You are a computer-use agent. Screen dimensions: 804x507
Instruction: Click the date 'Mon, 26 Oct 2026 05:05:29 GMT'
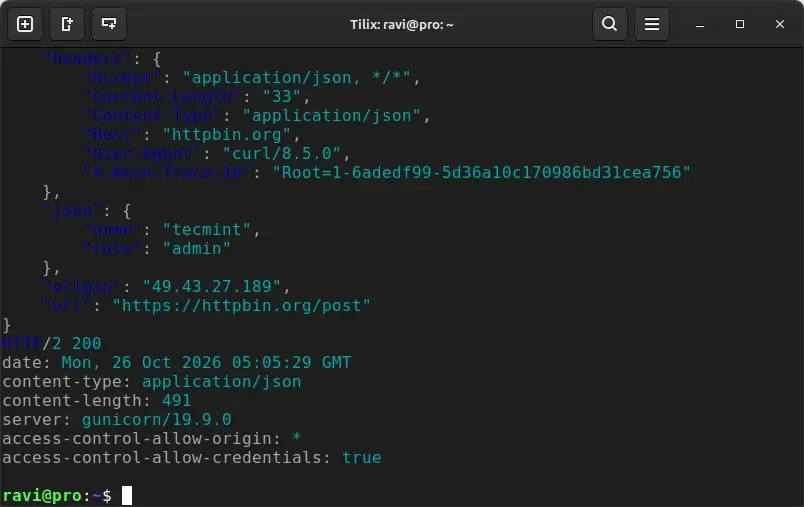[206, 362]
